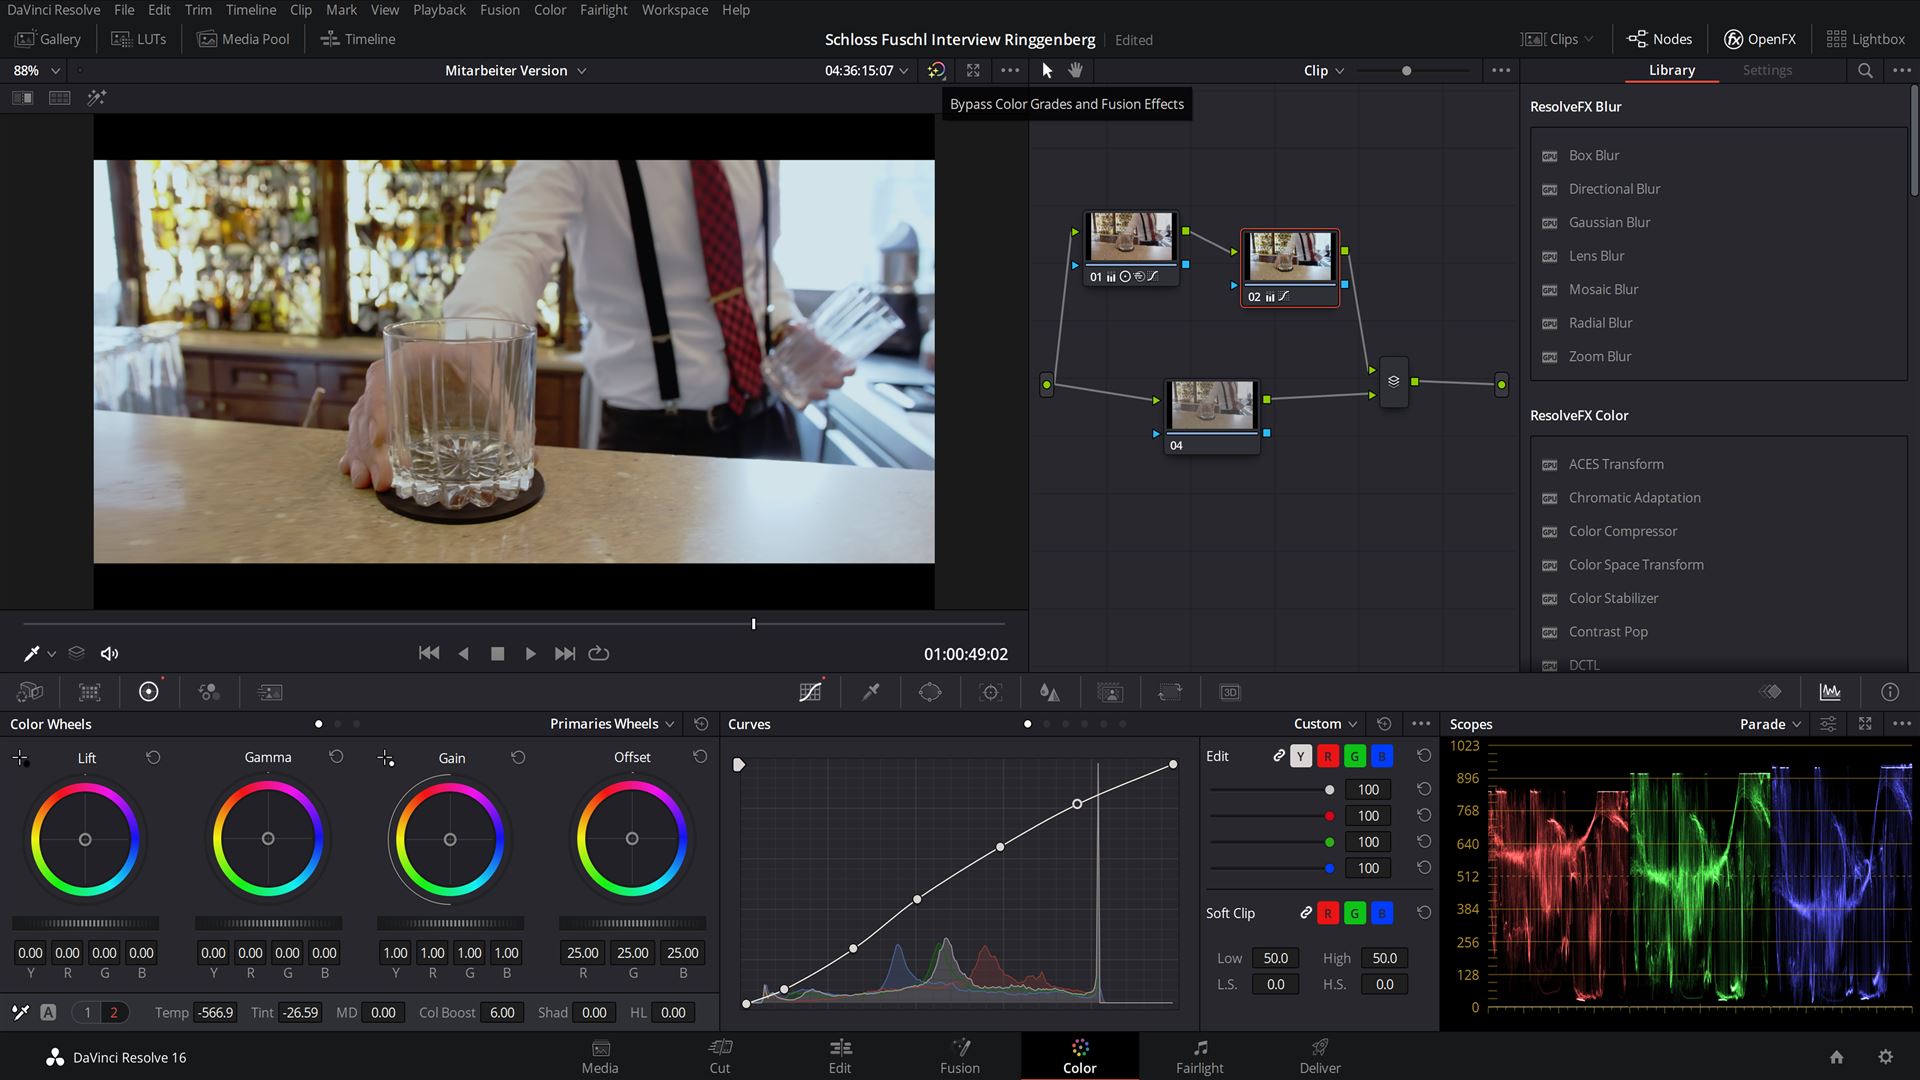Show the video scopes panel icon

[1829, 692]
